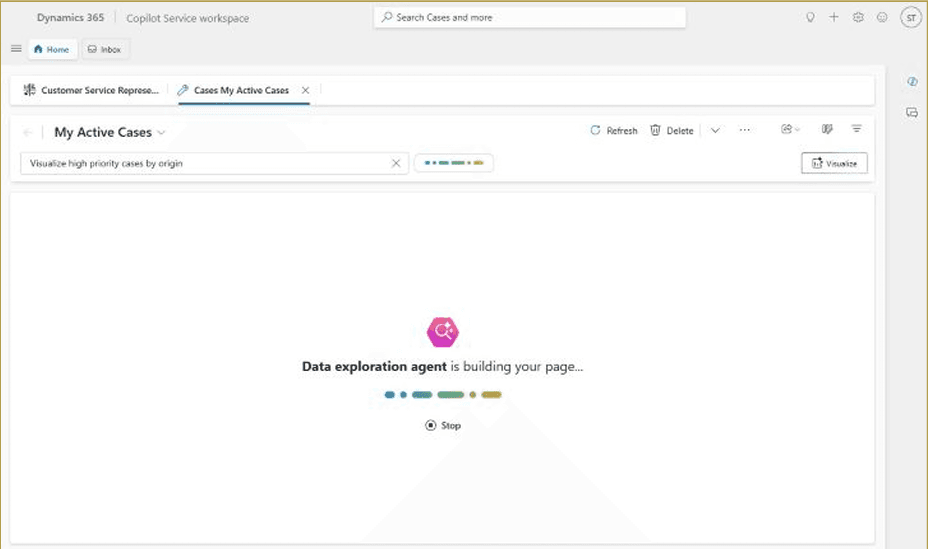Open the settings gear icon
The image size is (928, 549).
coord(858,17)
